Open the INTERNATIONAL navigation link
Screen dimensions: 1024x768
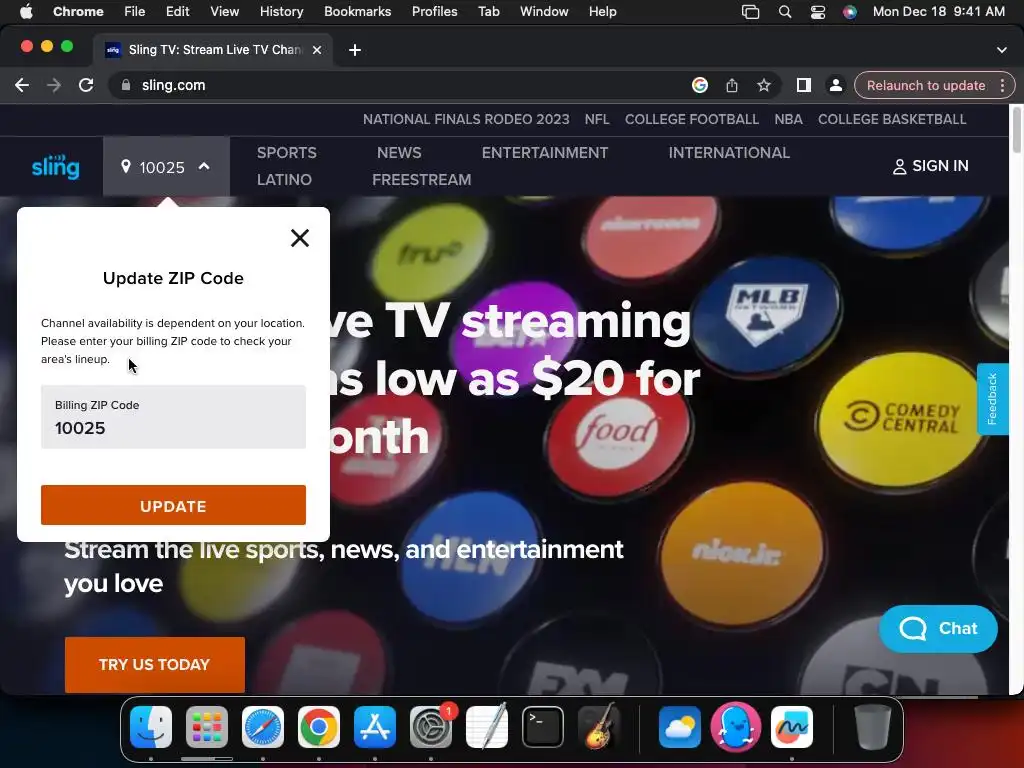coord(729,153)
